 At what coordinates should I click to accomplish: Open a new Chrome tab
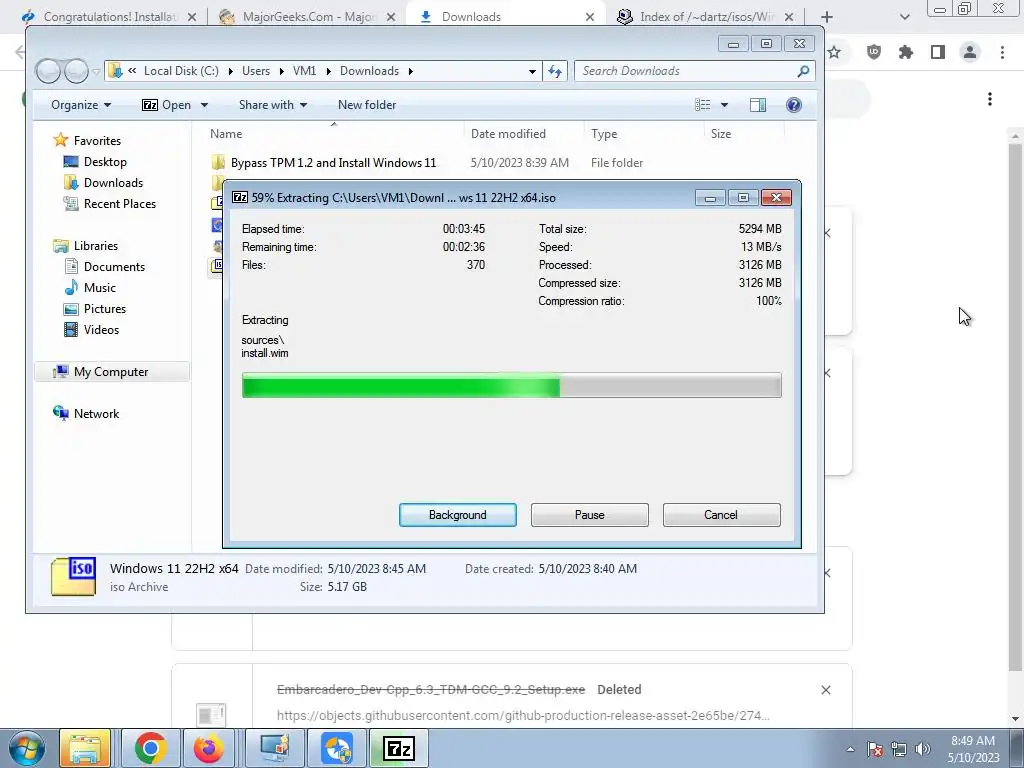coord(827,17)
